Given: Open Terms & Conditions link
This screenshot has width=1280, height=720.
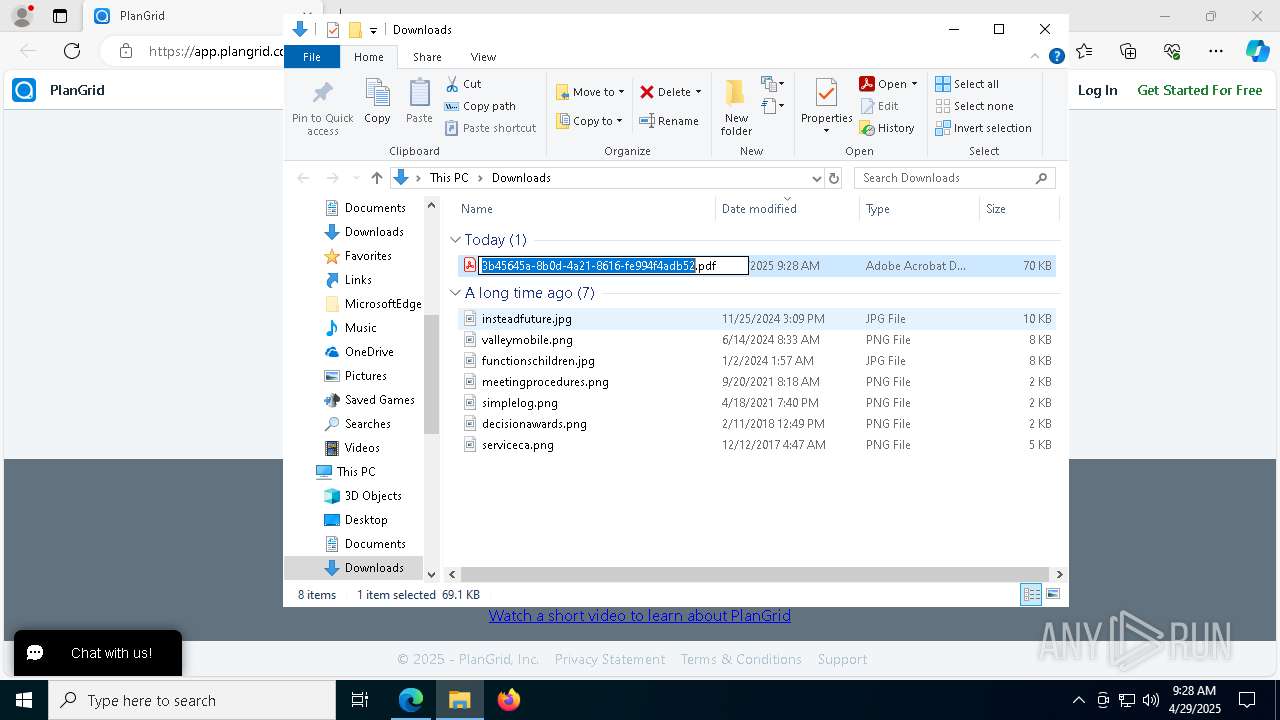Looking at the screenshot, I should [741, 659].
